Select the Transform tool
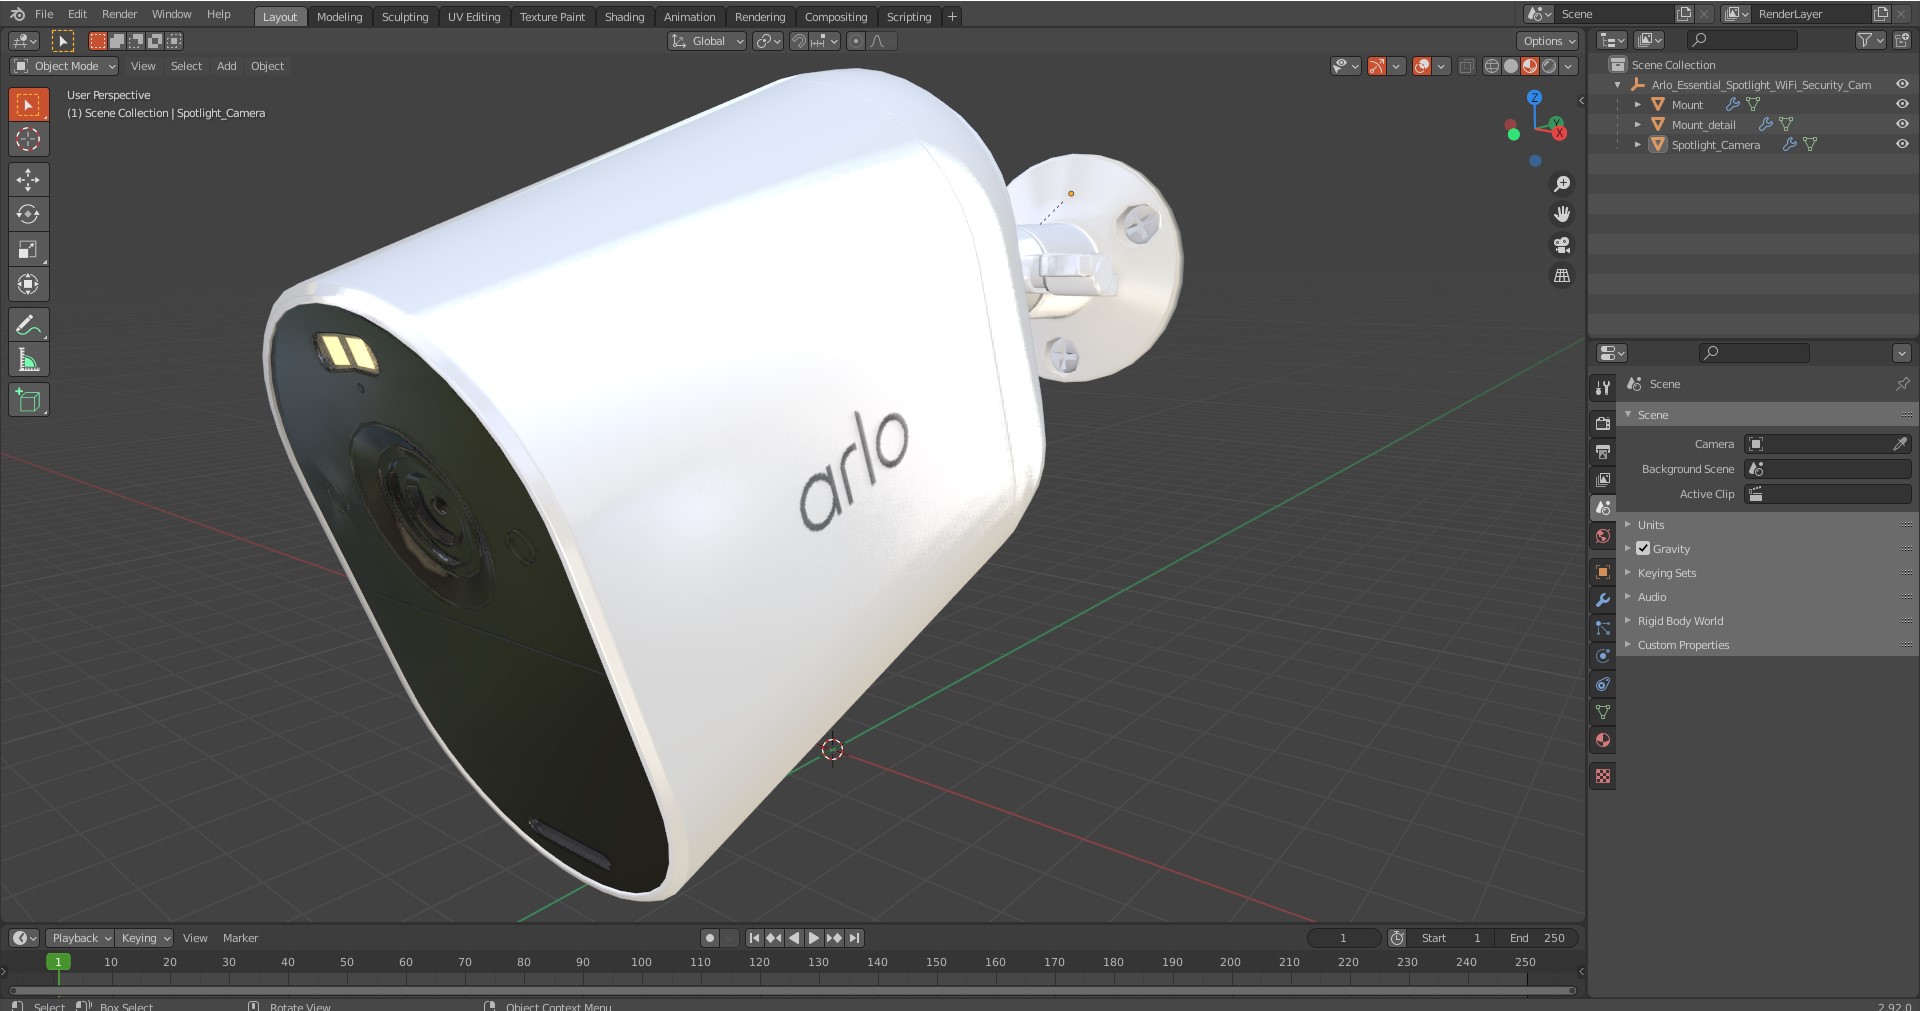Viewport: 1920px width, 1011px height. tap(28, 284)
